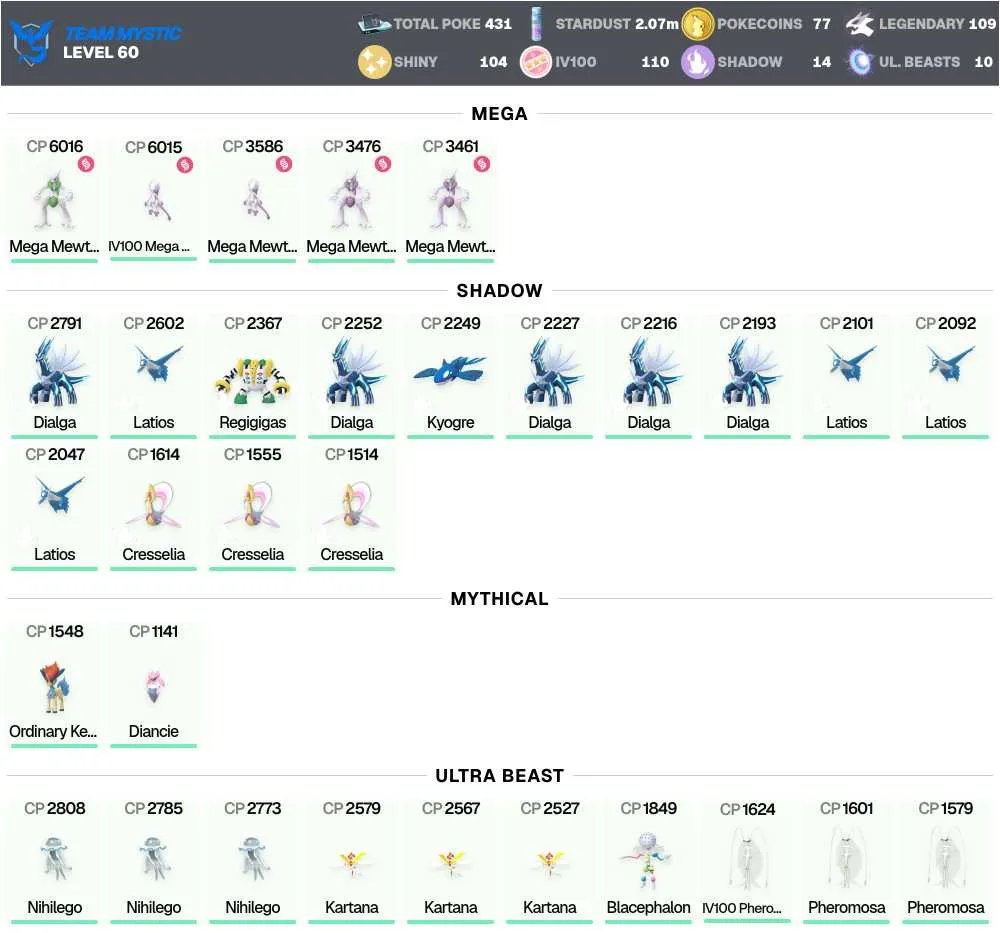Click the pink badge on the CP 6015 card
The image size is (1000, 933).
pos(185,165)
